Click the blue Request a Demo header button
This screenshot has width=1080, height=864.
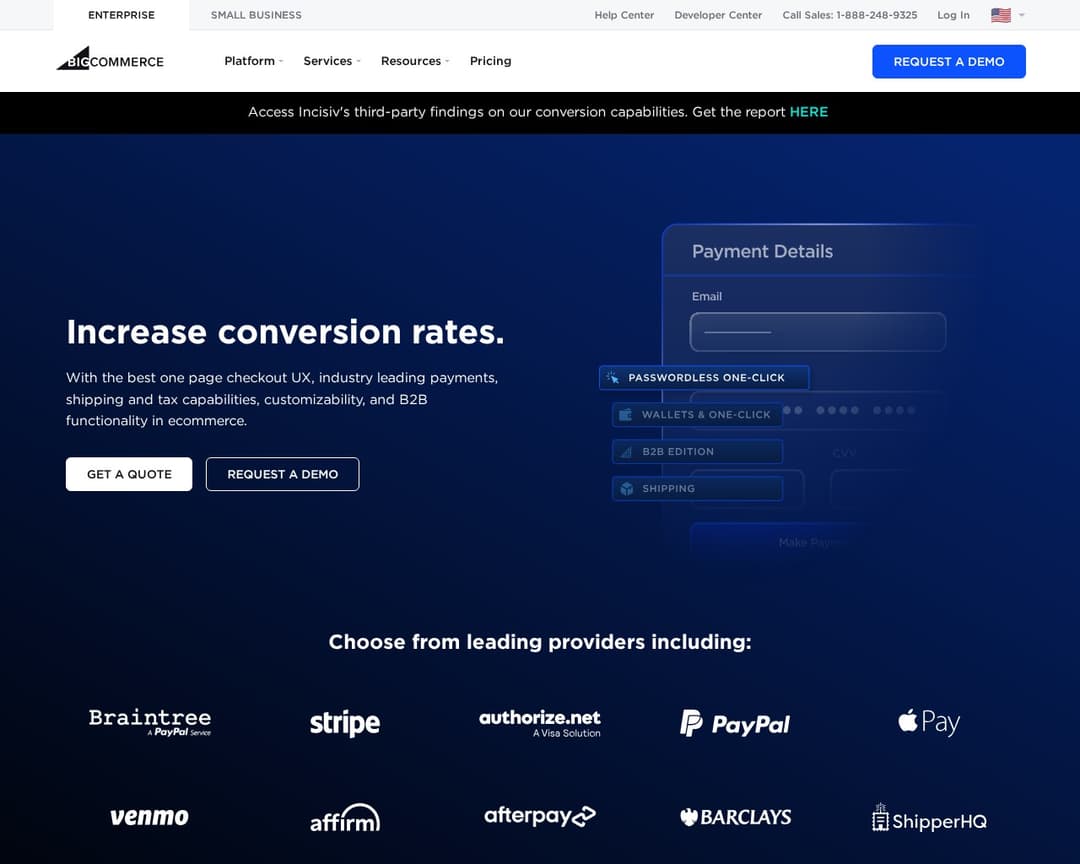coord(948,61)
